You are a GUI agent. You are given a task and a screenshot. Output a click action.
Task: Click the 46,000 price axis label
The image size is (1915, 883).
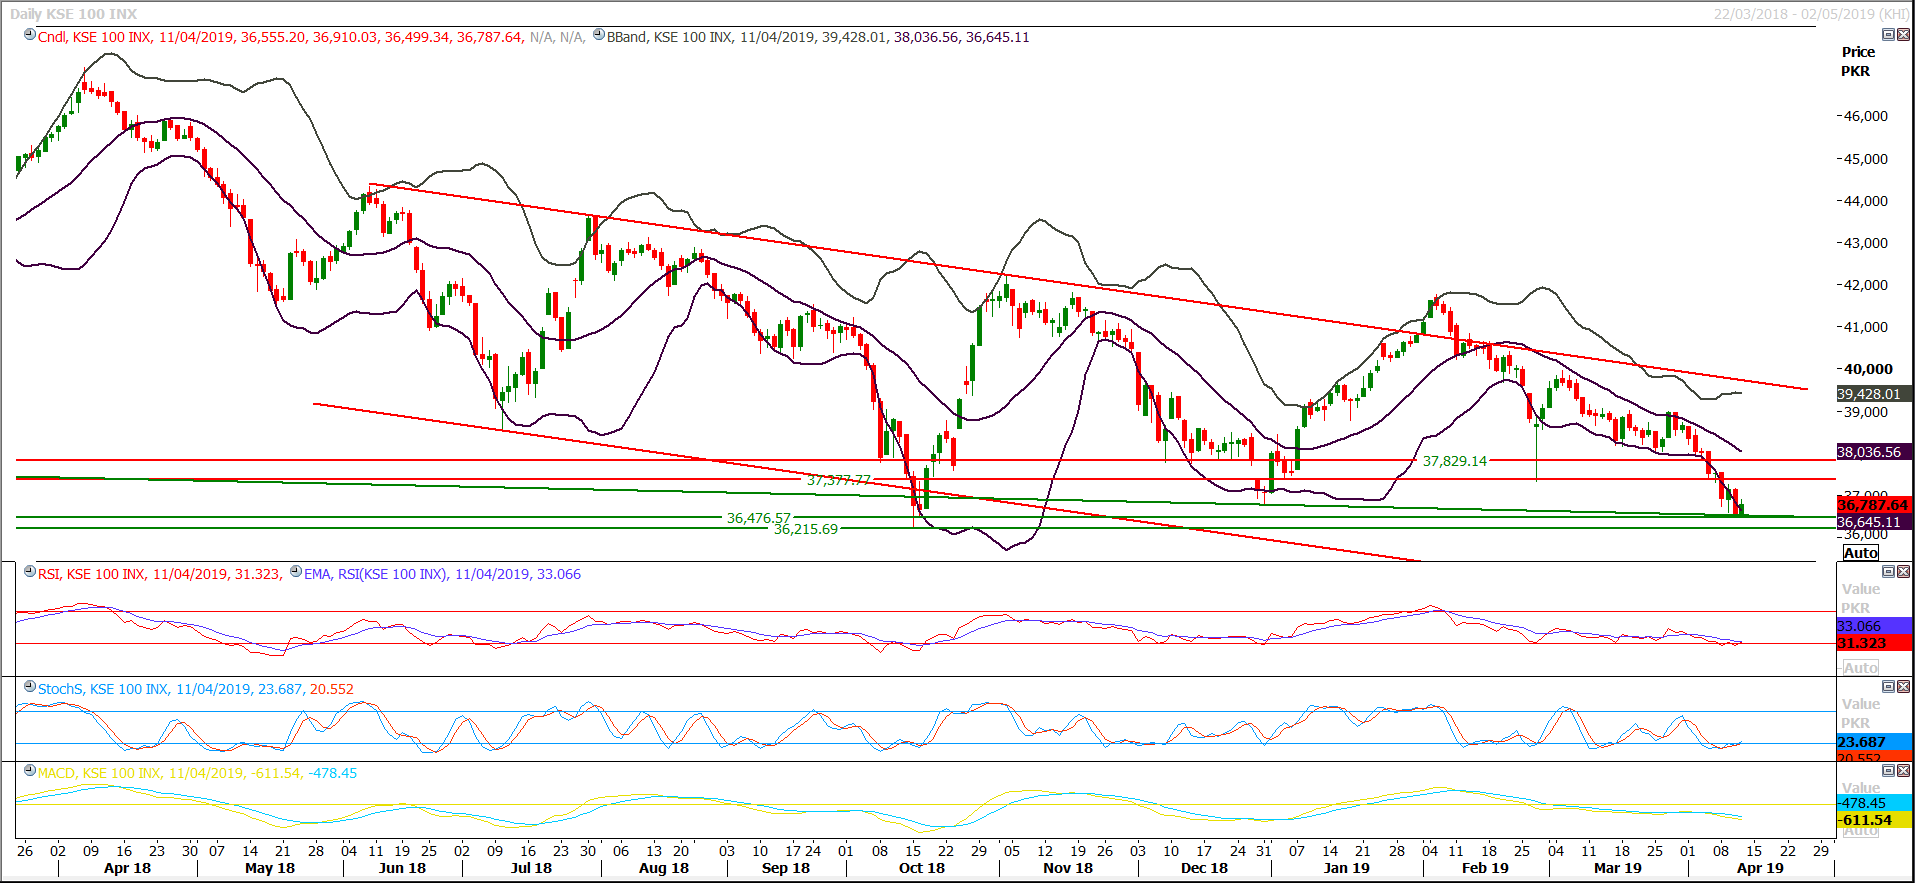(1866, 116)
